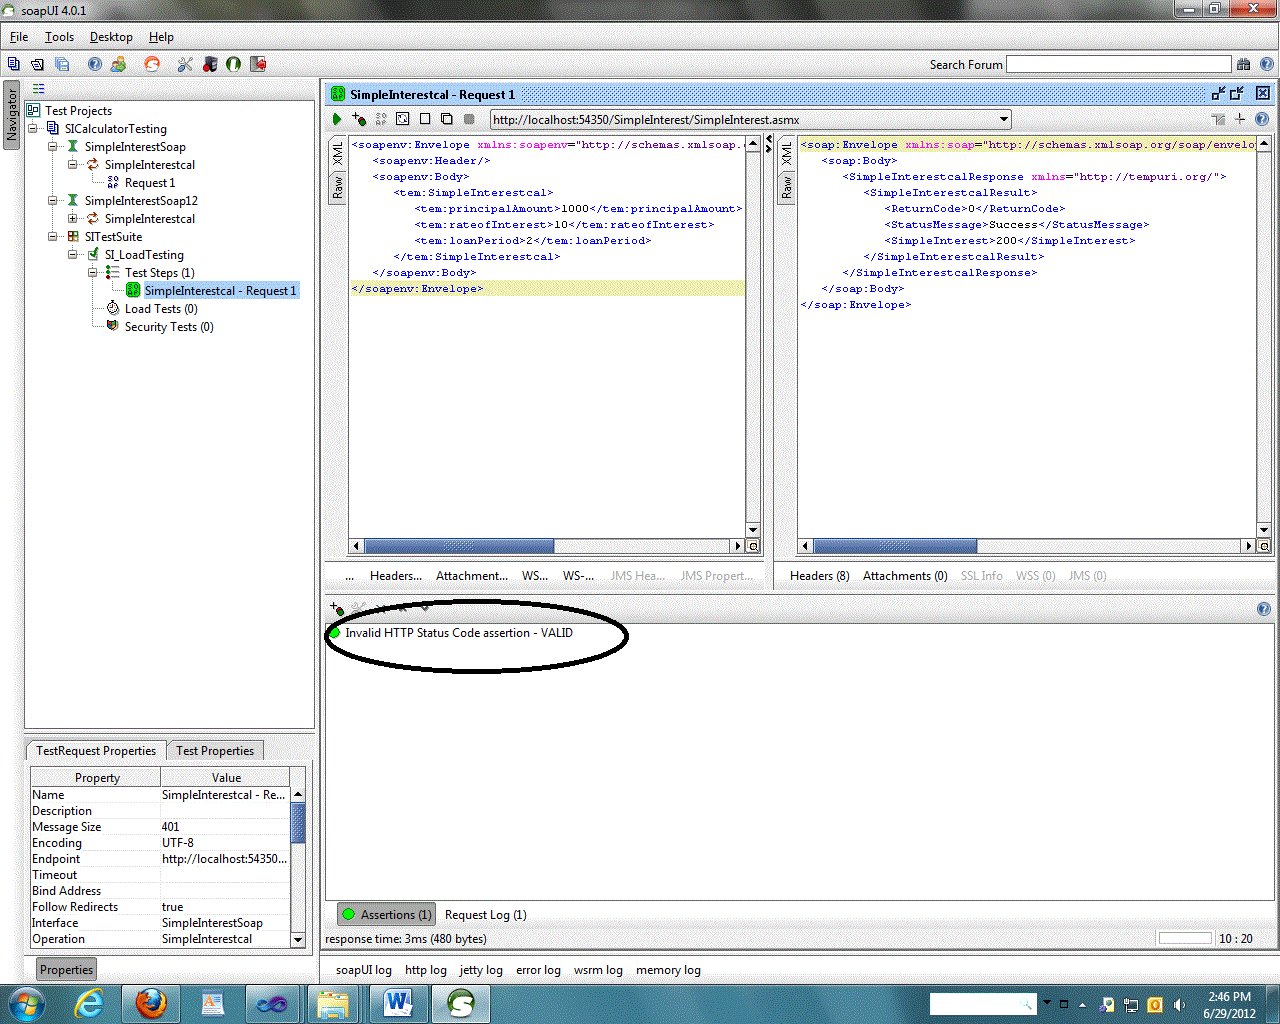Switch to the Test Properties tab
The height and width of the screenshot is (1024, 1280).
pyautogui.click(x=215, y=751)
